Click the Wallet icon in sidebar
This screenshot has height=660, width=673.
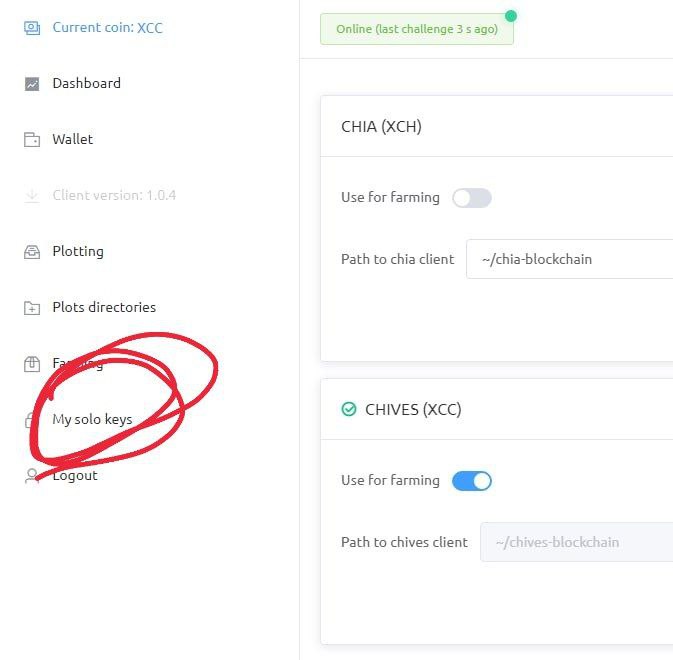click(x=32, y=139)
